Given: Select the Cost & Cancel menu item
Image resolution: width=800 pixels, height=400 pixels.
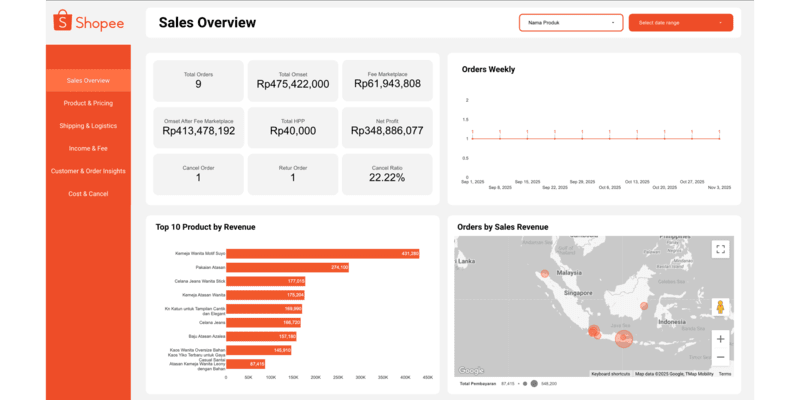Looking at the screenshot, I should tap(88, 193).
